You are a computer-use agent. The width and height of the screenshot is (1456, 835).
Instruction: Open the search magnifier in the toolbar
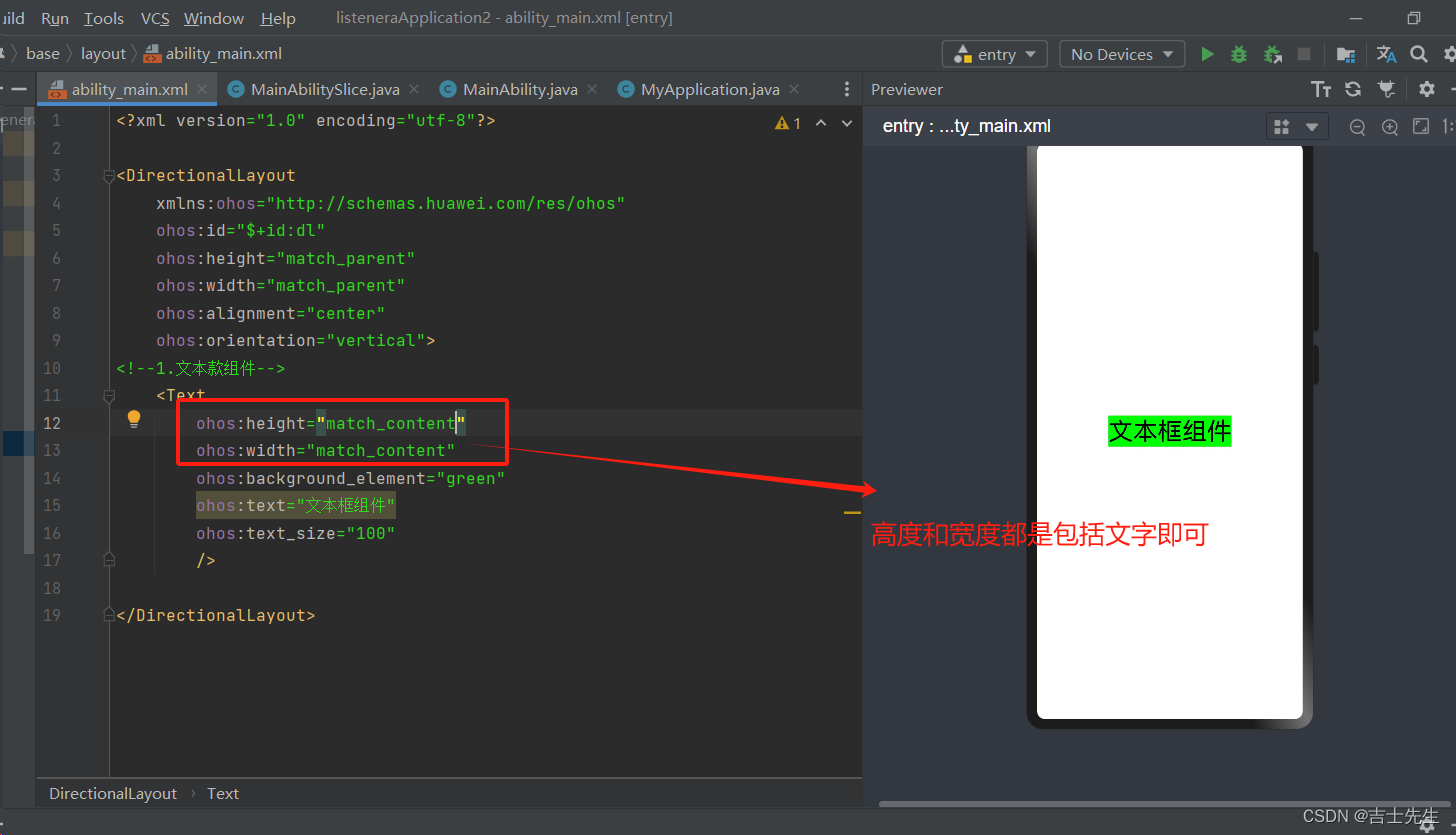(1418, 54)
